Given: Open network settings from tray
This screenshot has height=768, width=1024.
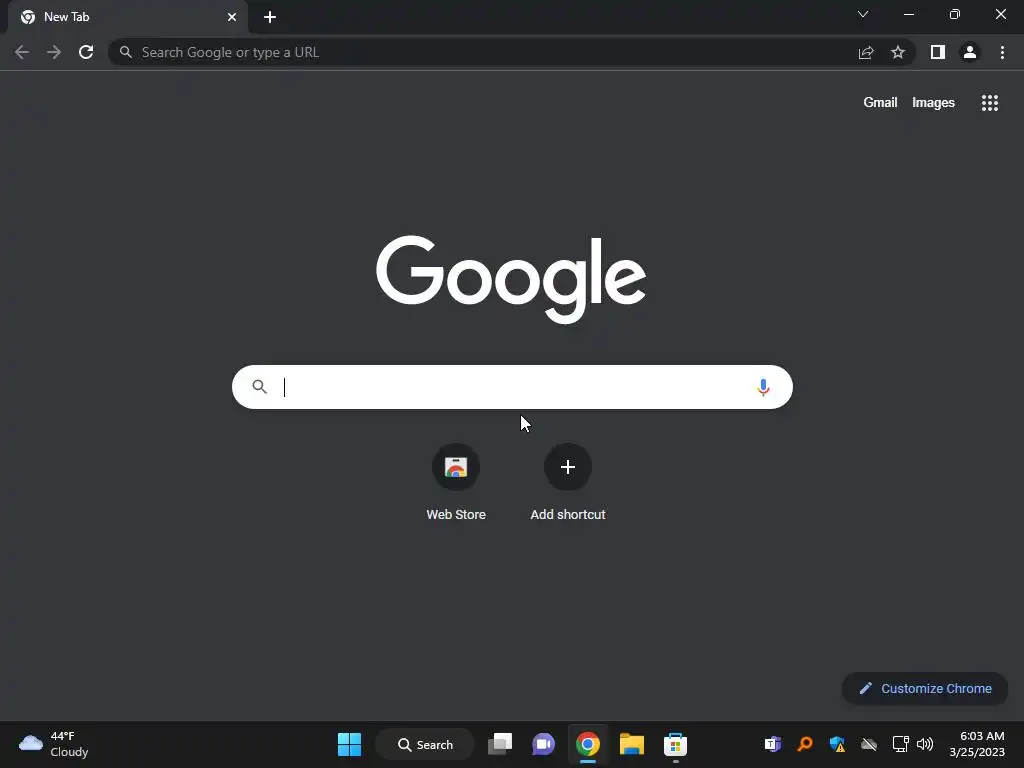Looking at the screenshot, I should coord(901,744).
